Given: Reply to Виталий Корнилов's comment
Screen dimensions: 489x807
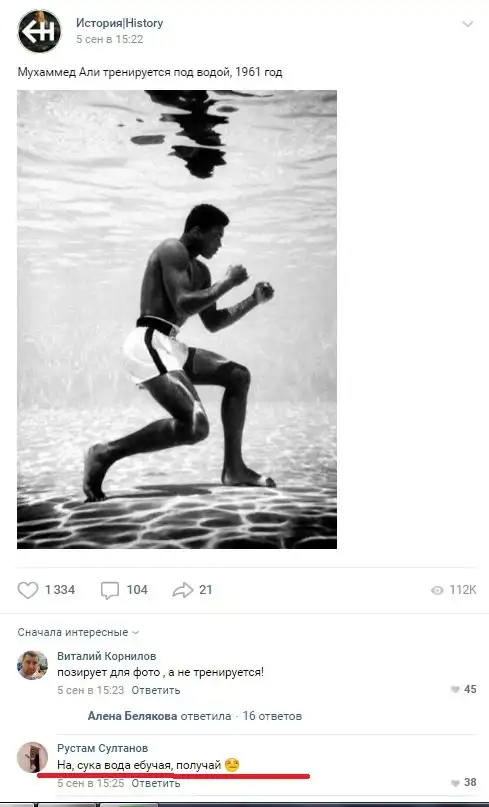Looking at the screenshot, I should pos(155,690).
